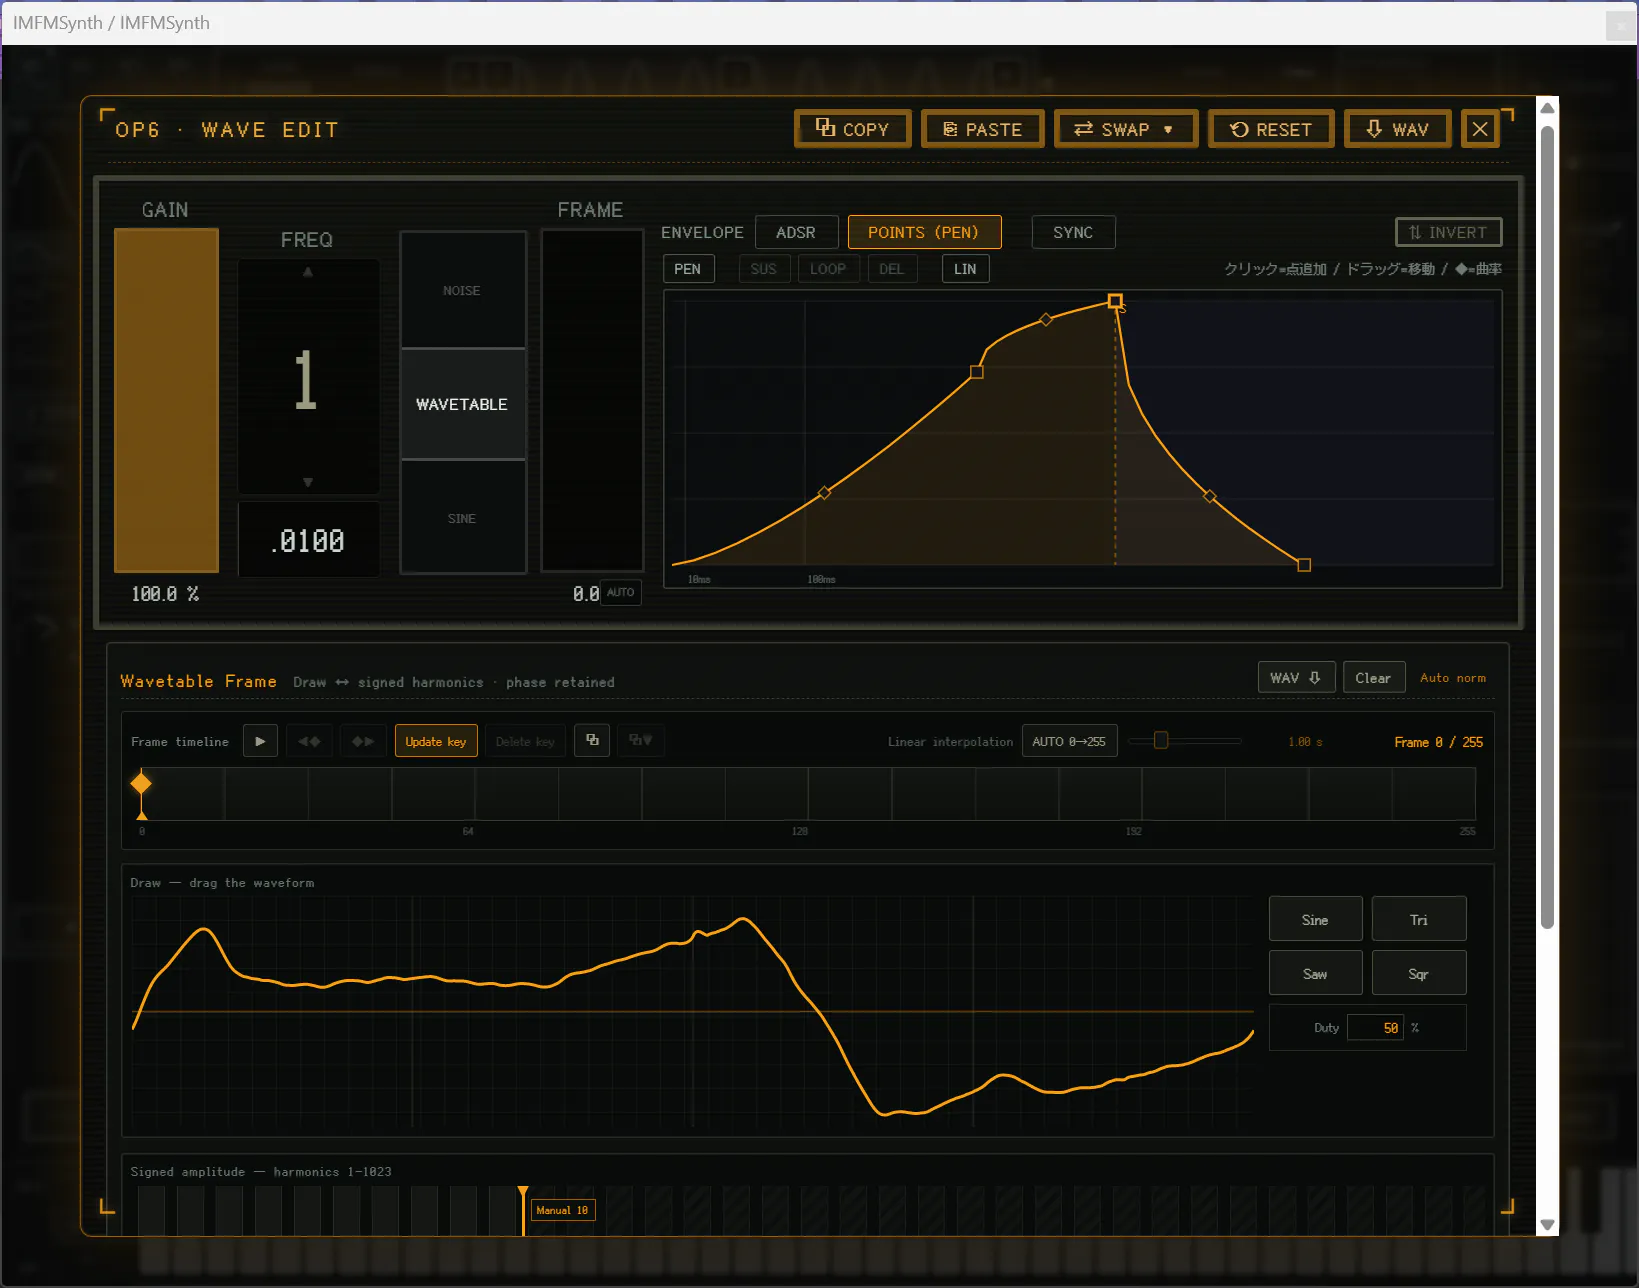Switch envelope to POINTS (PEN) mode
1639x1288 pixels.
click(x=924, y=232)
